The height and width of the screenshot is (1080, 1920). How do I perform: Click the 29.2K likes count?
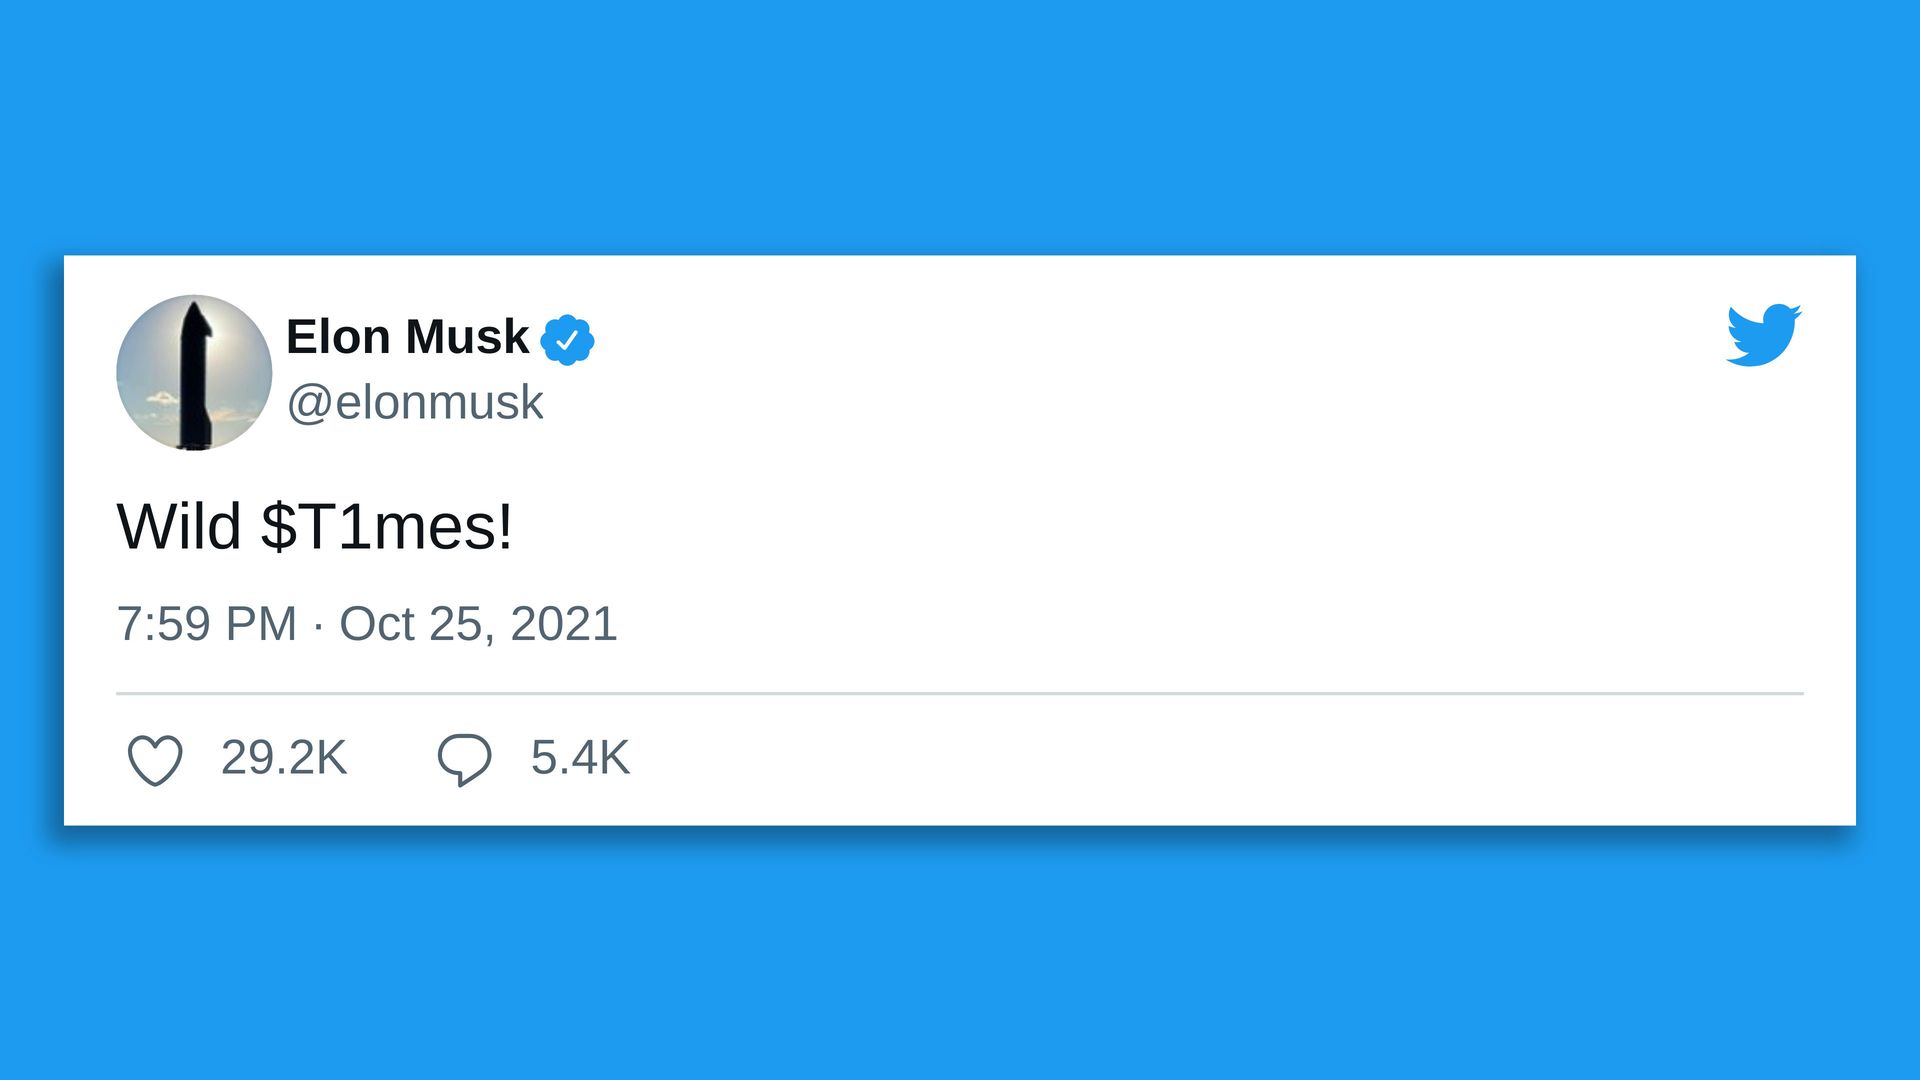(x=284, y=758)
